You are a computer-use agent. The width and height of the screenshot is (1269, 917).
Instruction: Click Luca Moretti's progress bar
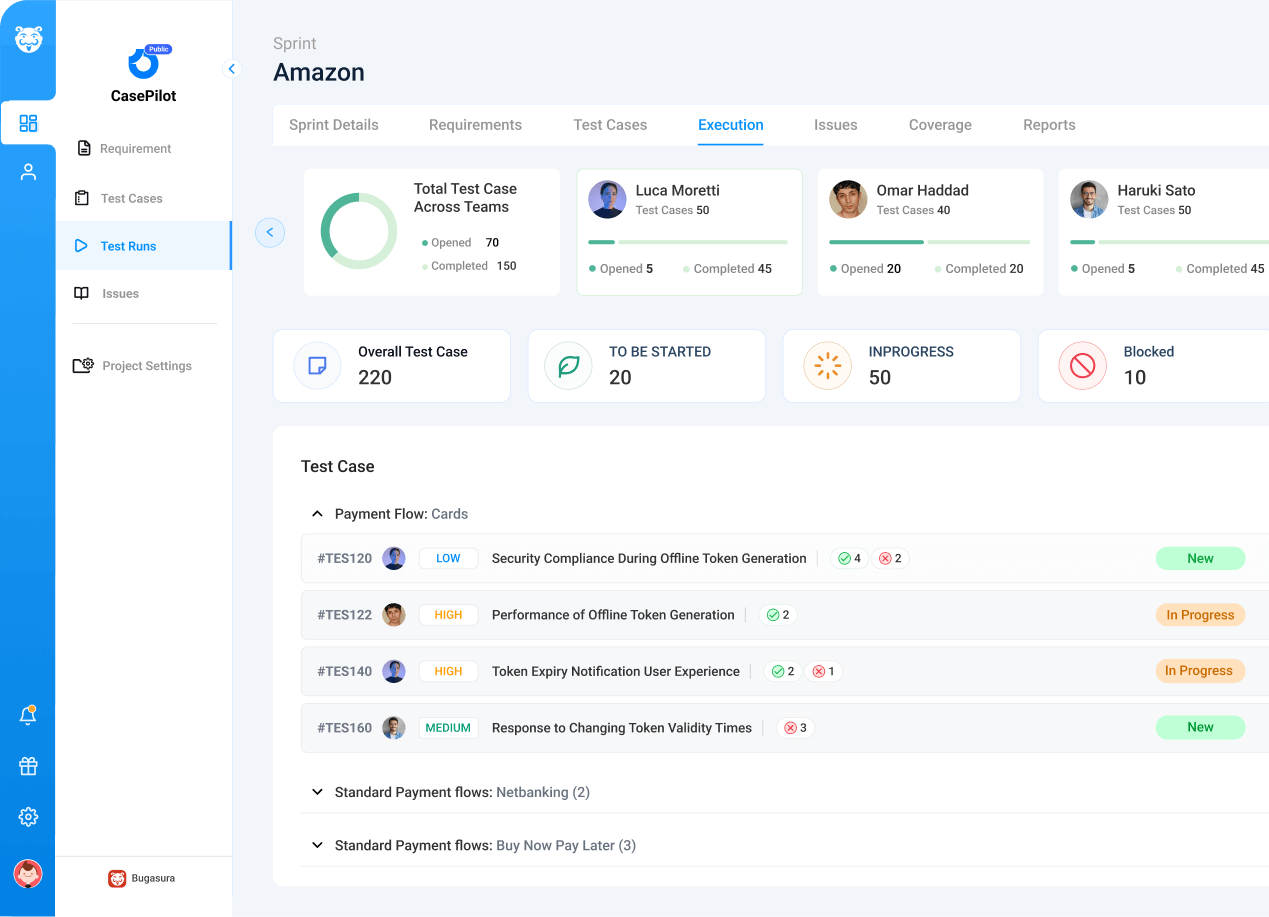pos(688,242)
